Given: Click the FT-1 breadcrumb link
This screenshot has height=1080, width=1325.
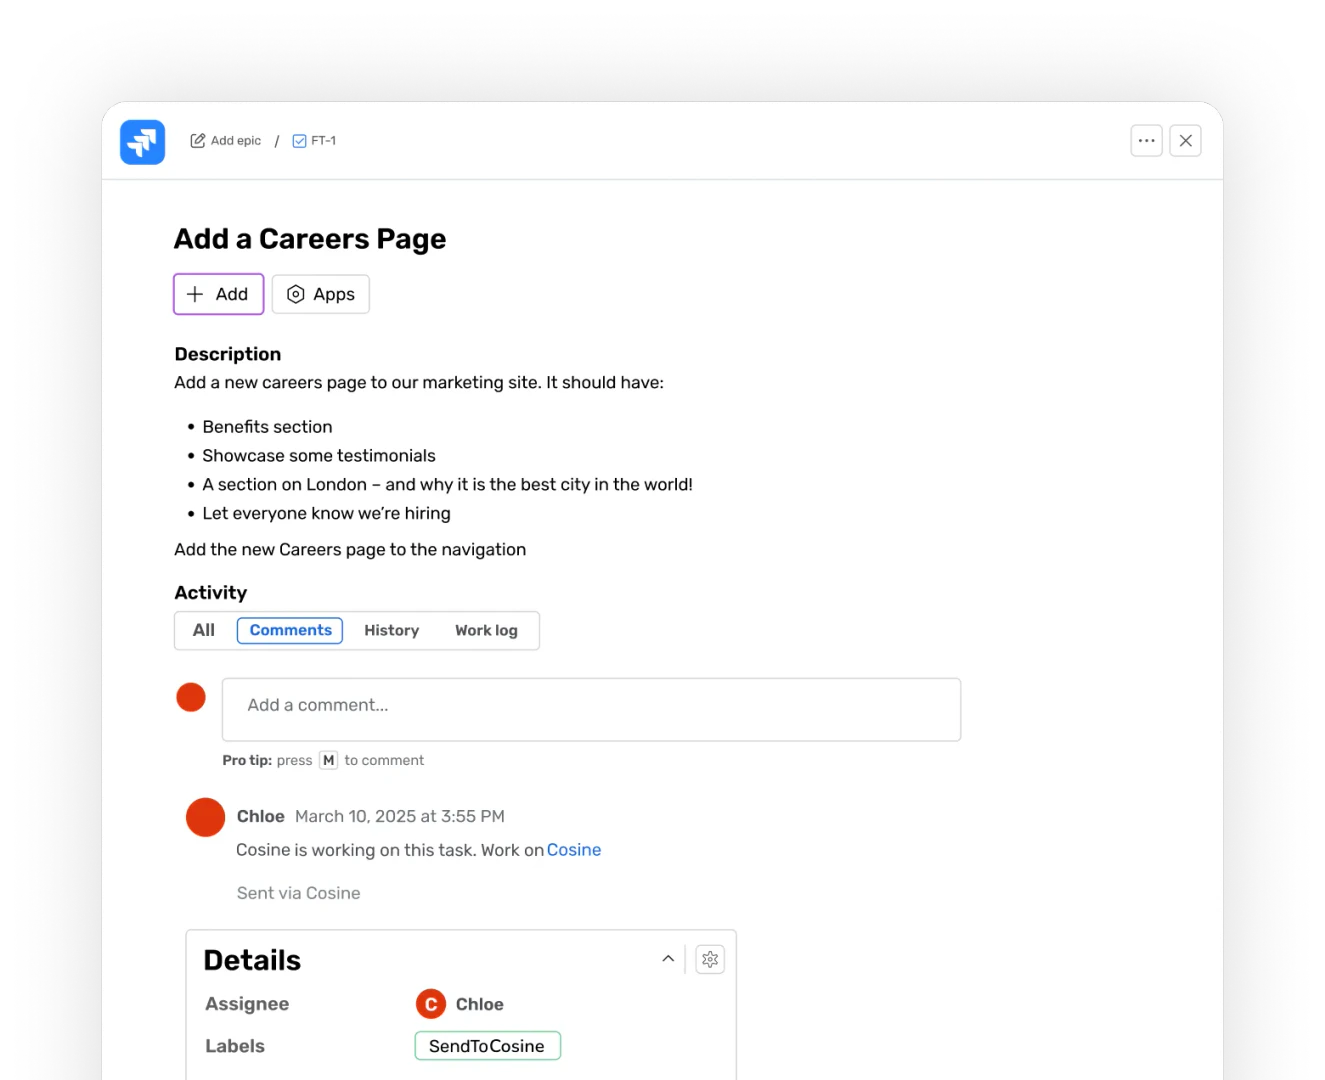Looking at the screenshot, I should pos(322,140).
